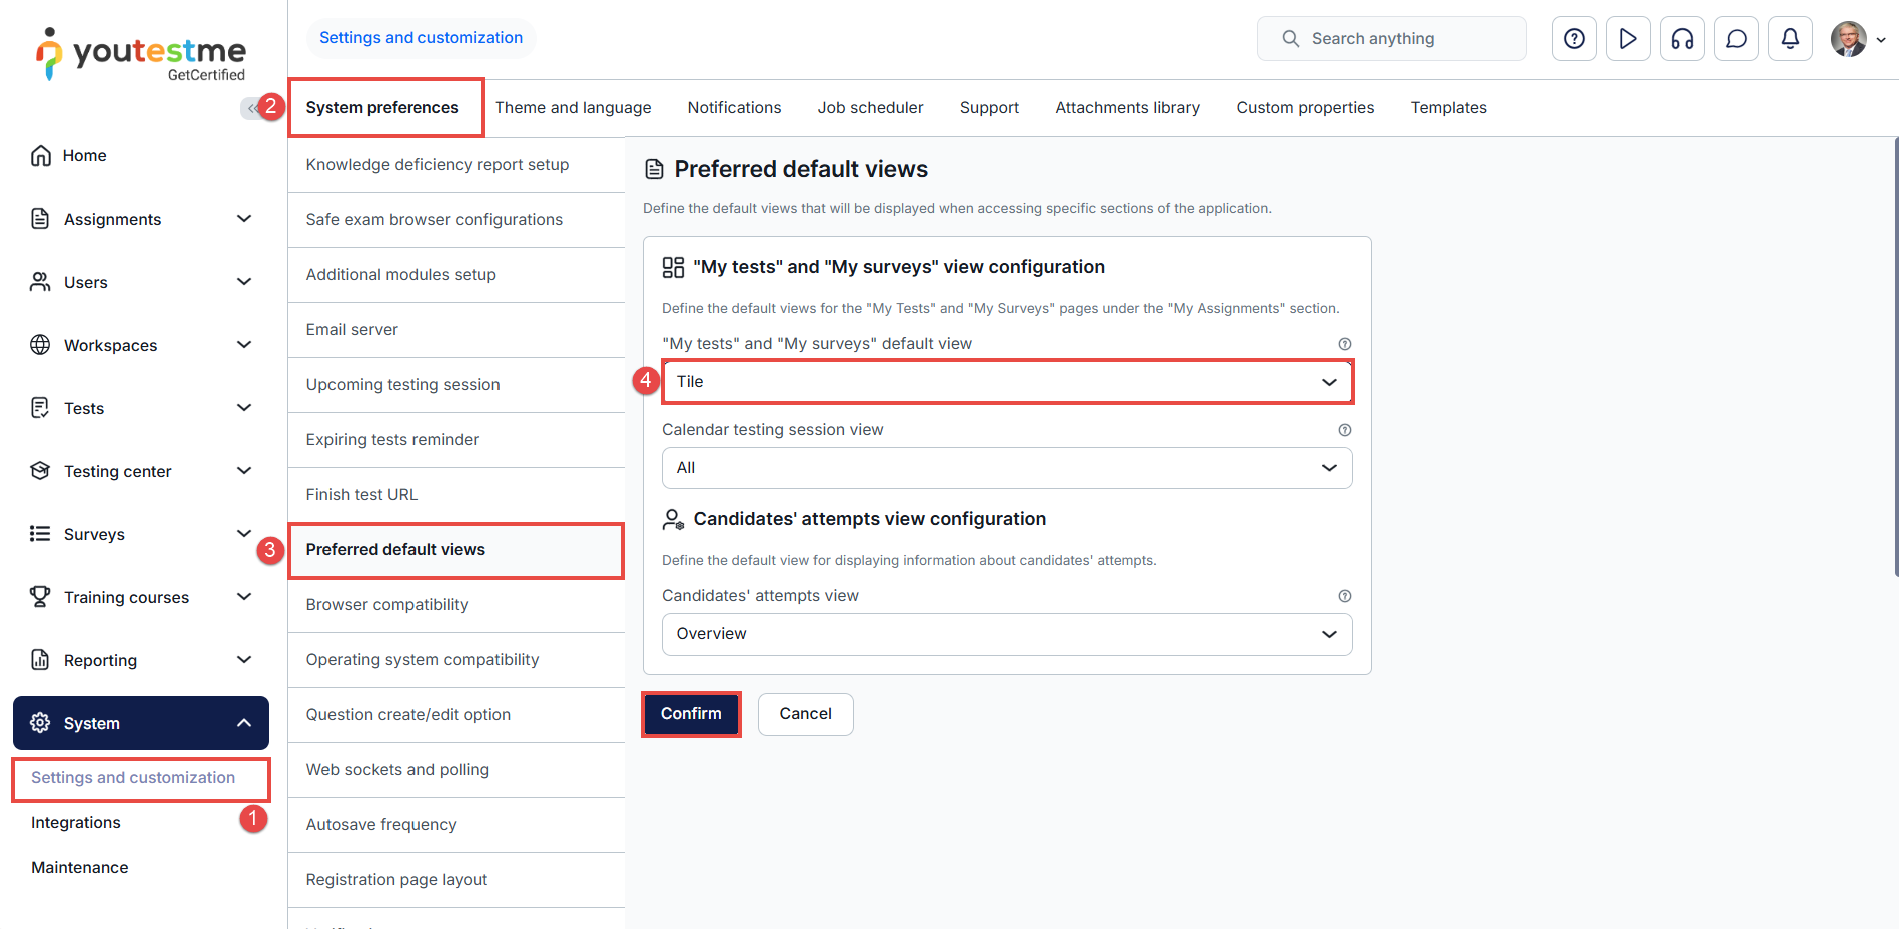Open Candidates' attempts view Overview dropdown
The height and width of the screenshot is (929, 1899).
[1006, 634]
